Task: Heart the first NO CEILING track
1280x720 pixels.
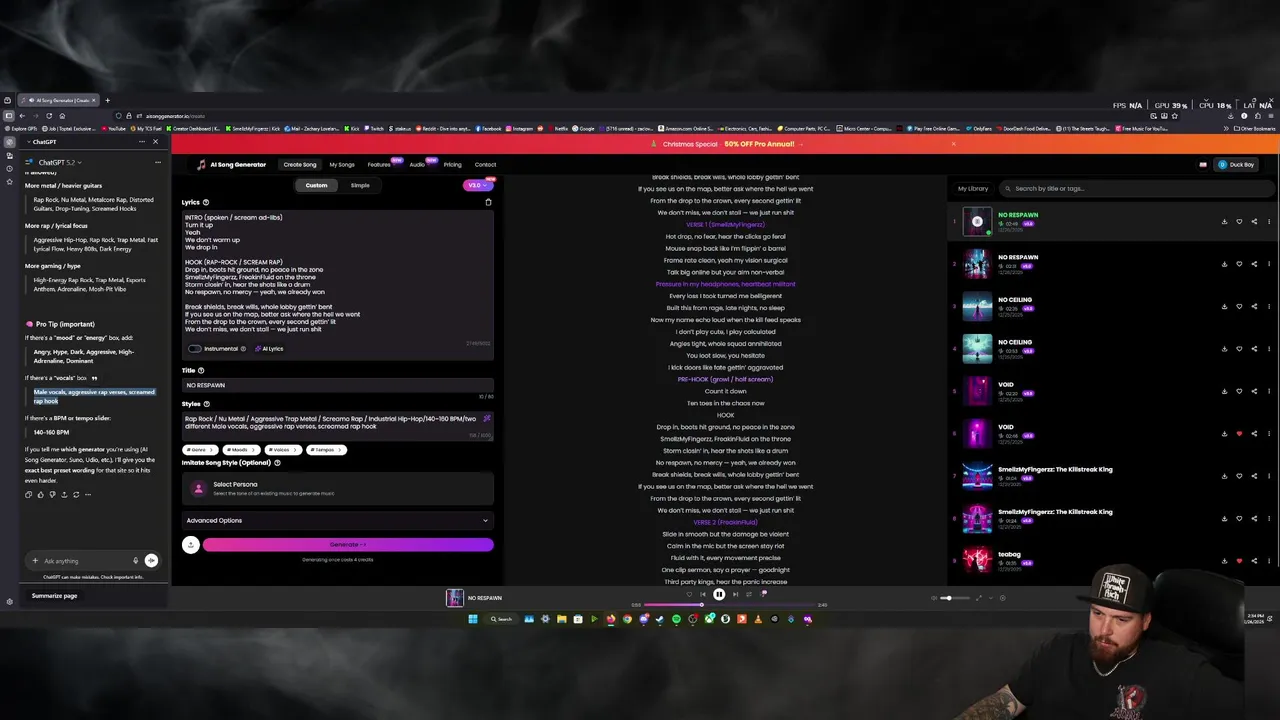Action: point(1239,307)
